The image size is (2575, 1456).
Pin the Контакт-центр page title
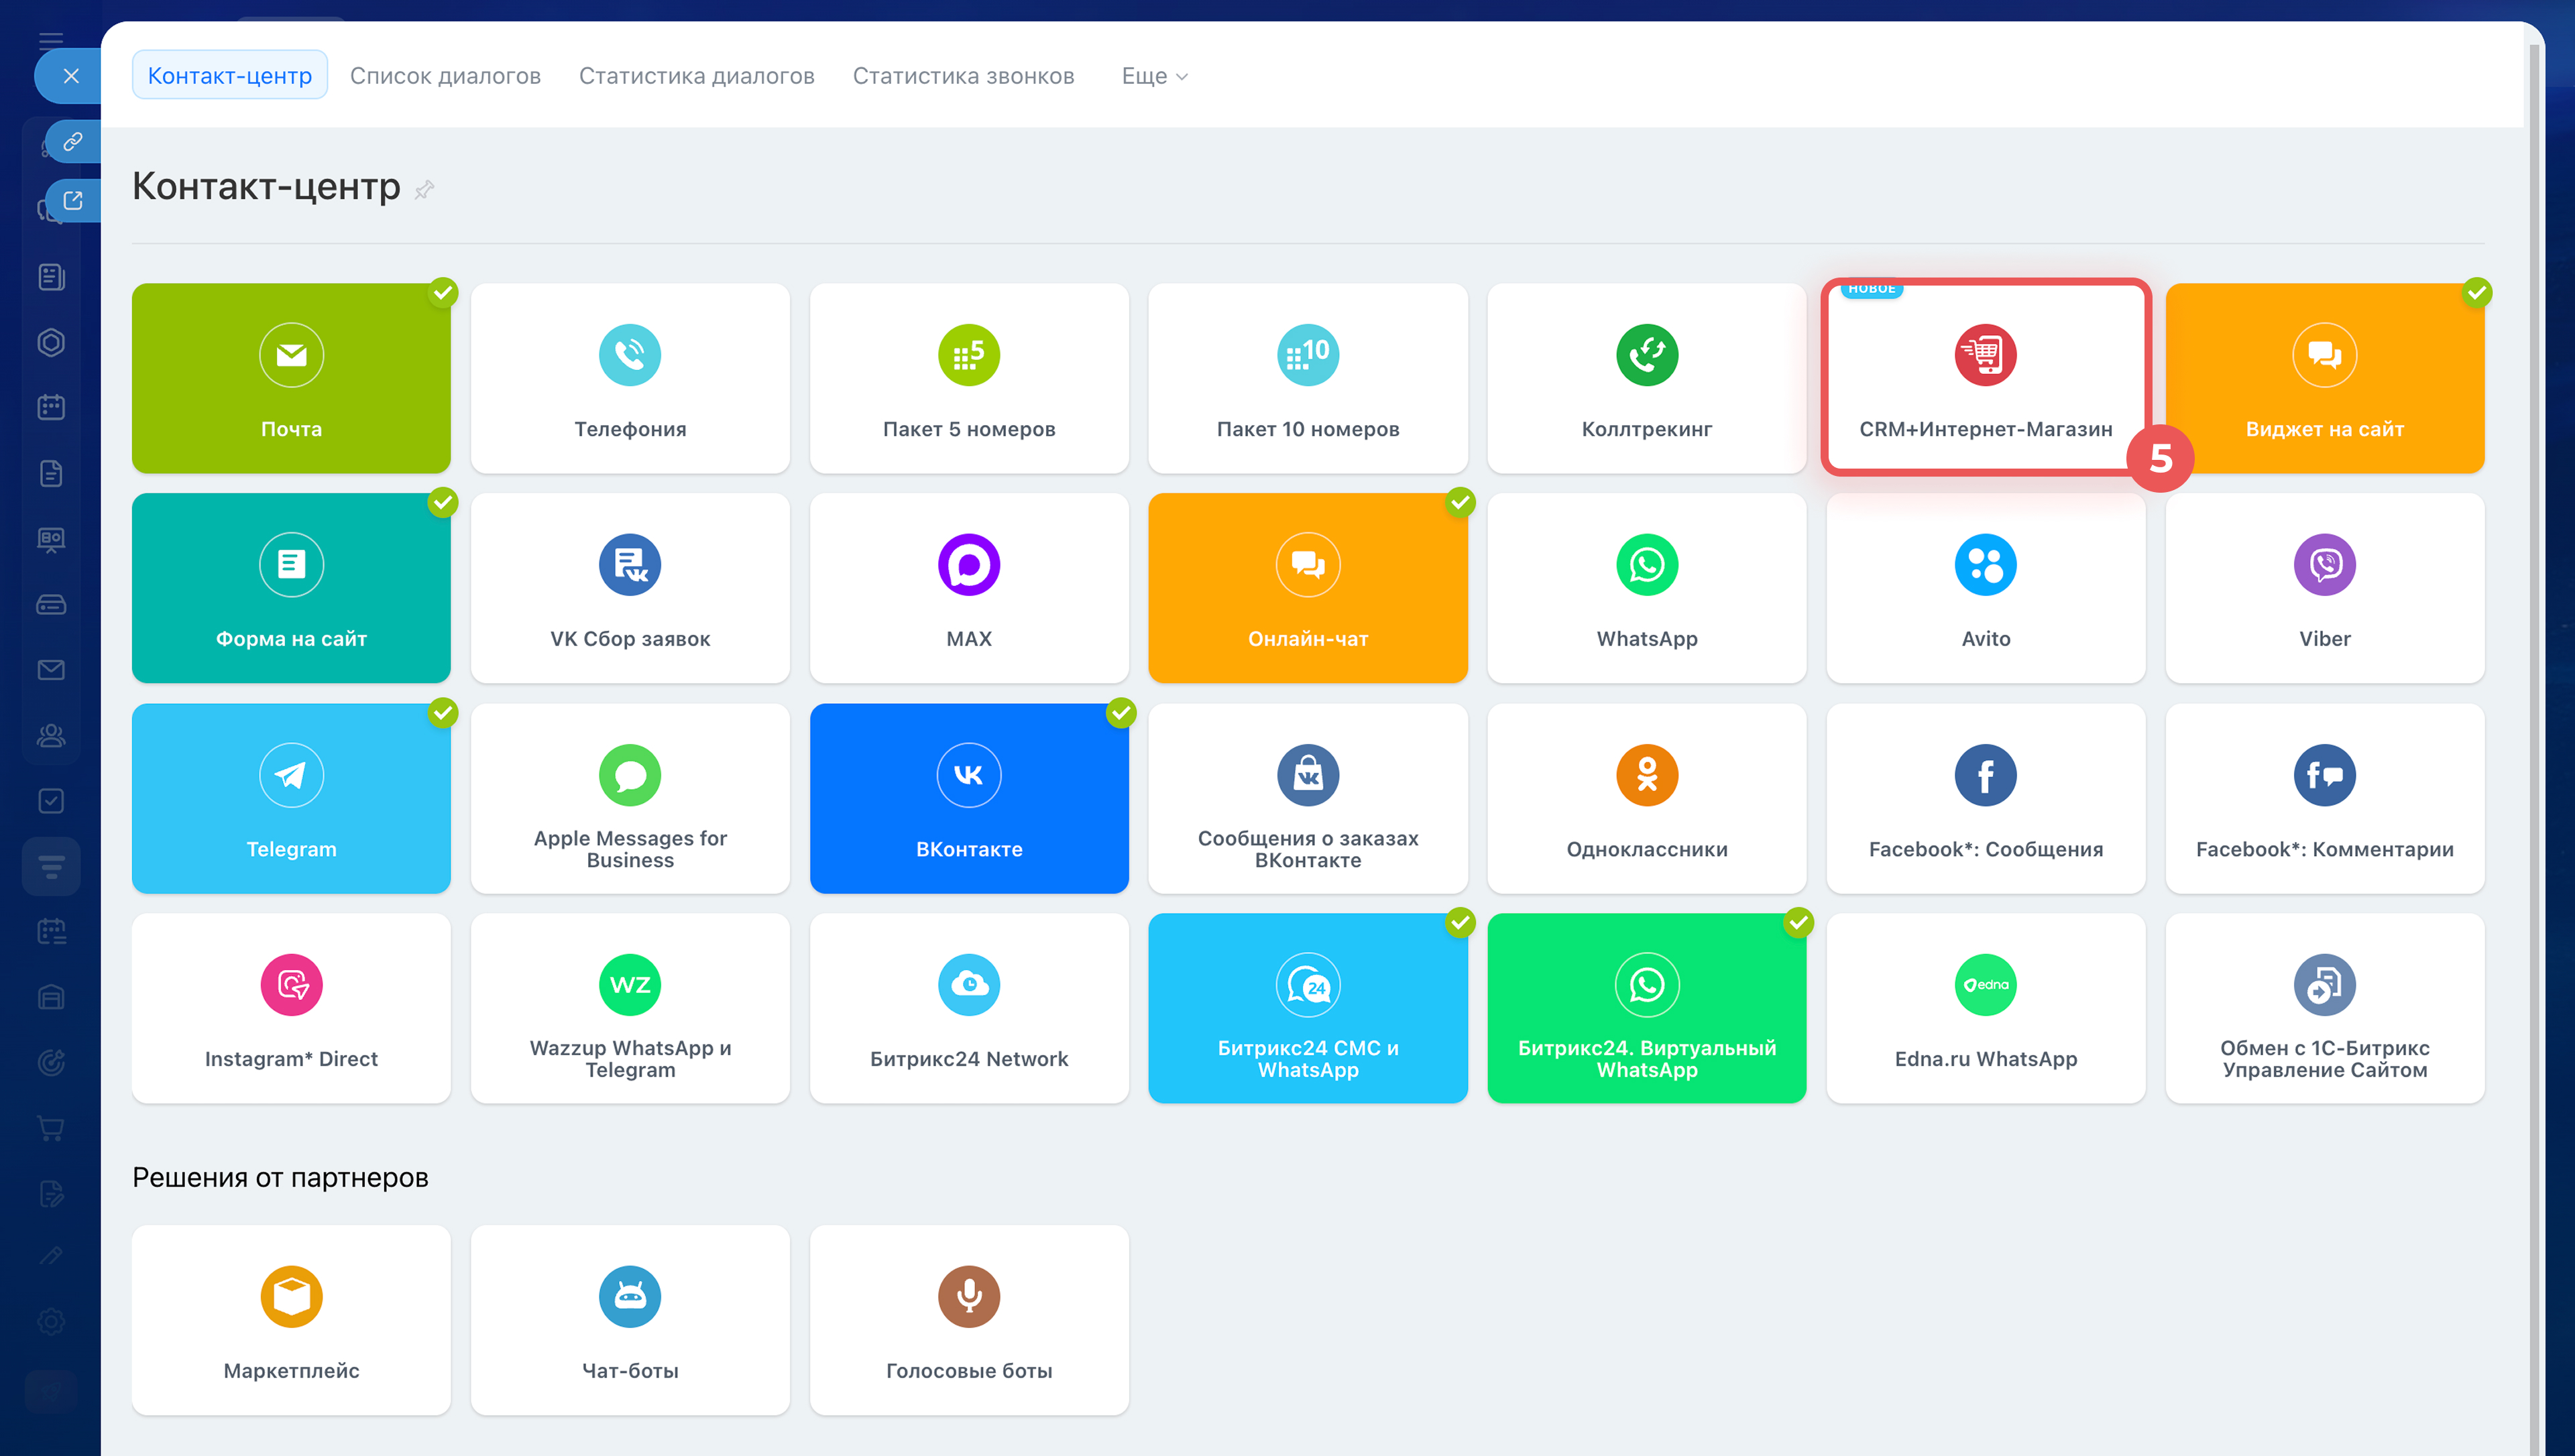coord(424,189)
